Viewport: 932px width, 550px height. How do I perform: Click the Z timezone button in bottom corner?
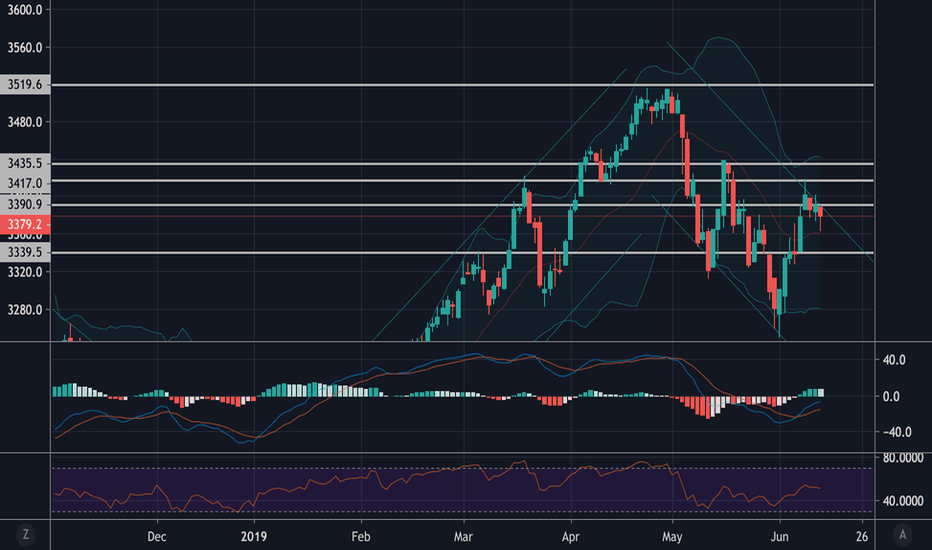tap(26, 535)
